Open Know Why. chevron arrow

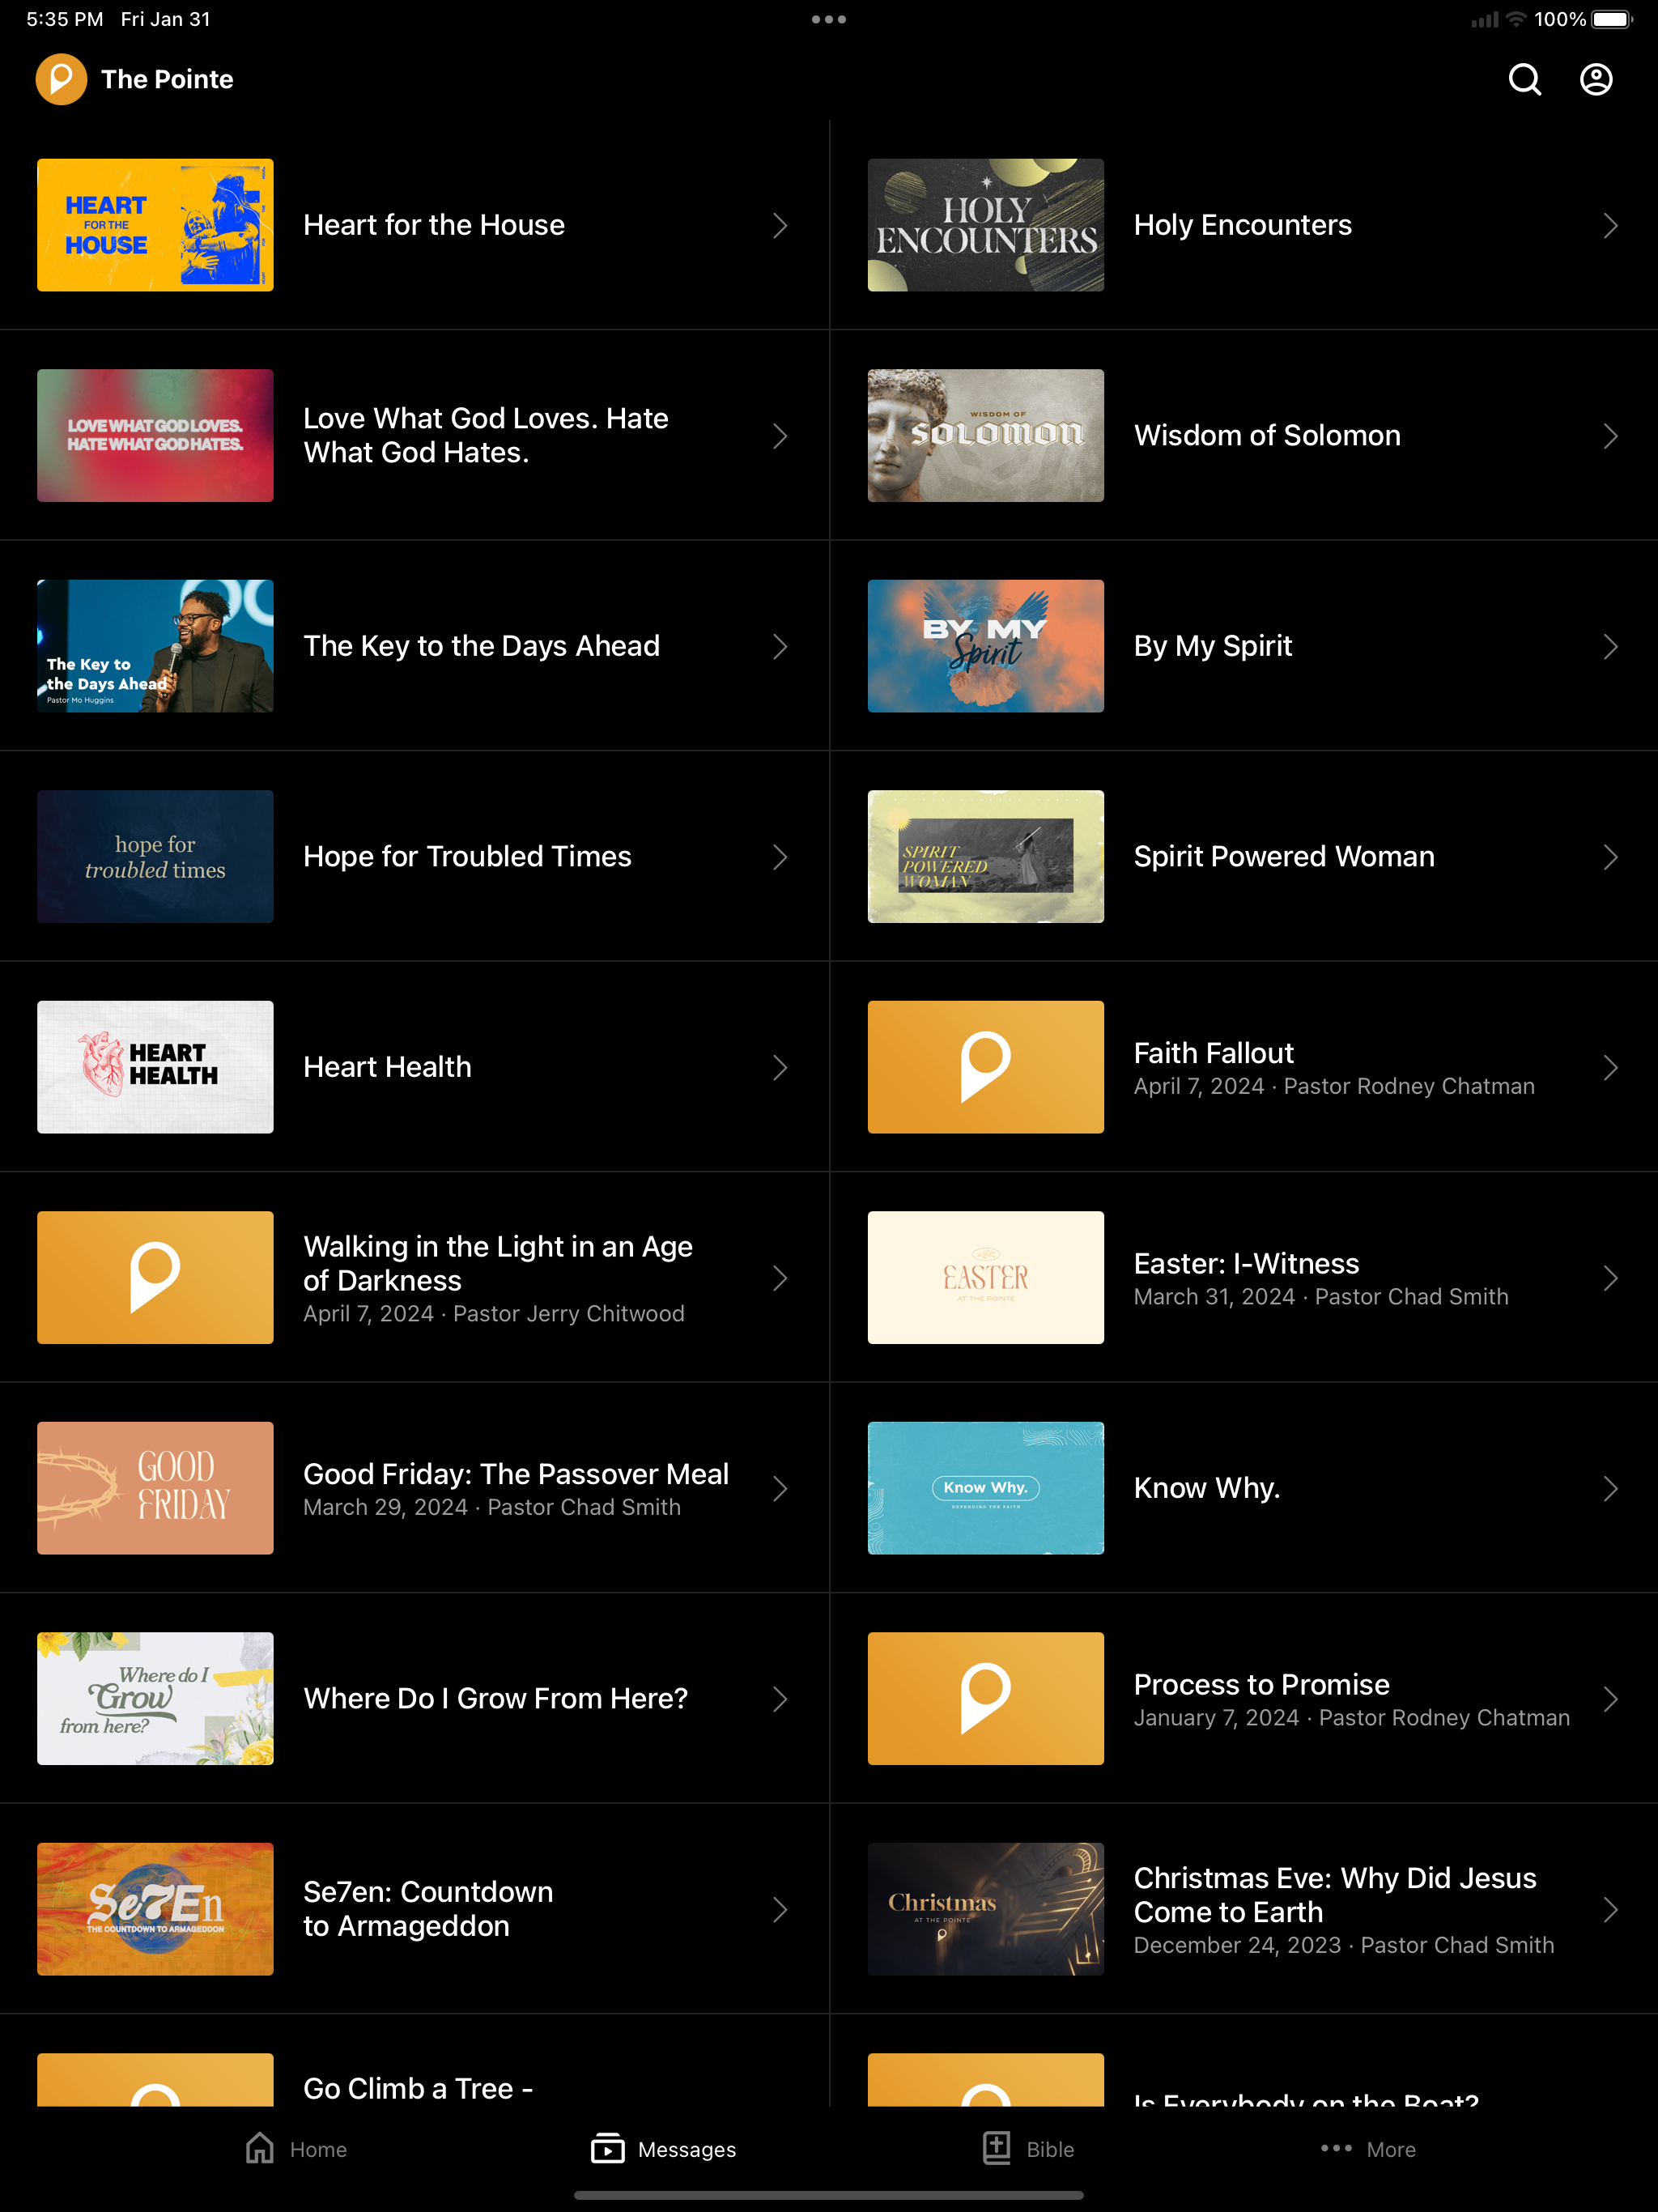pyautogui.click(x=1610, y=1488)
